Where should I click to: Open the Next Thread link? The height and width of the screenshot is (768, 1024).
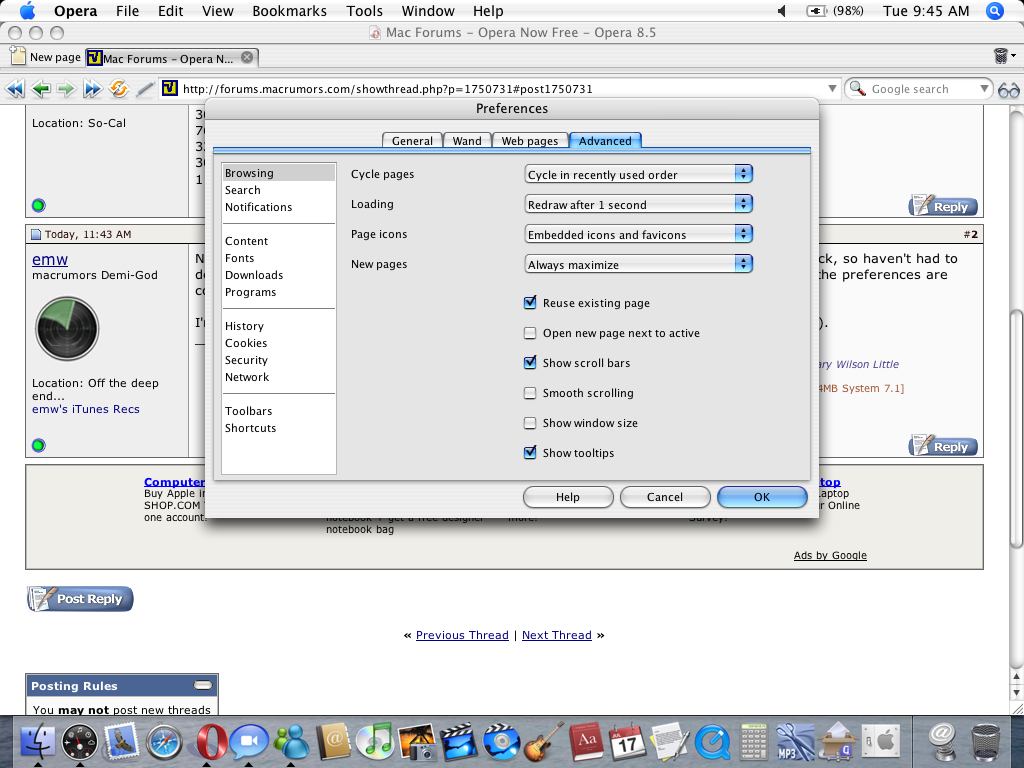[556, 635]
